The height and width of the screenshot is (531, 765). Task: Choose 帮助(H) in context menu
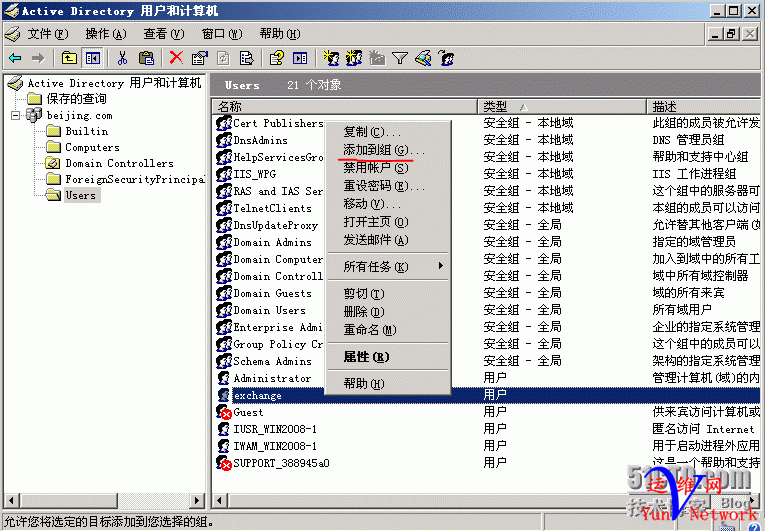388,384
